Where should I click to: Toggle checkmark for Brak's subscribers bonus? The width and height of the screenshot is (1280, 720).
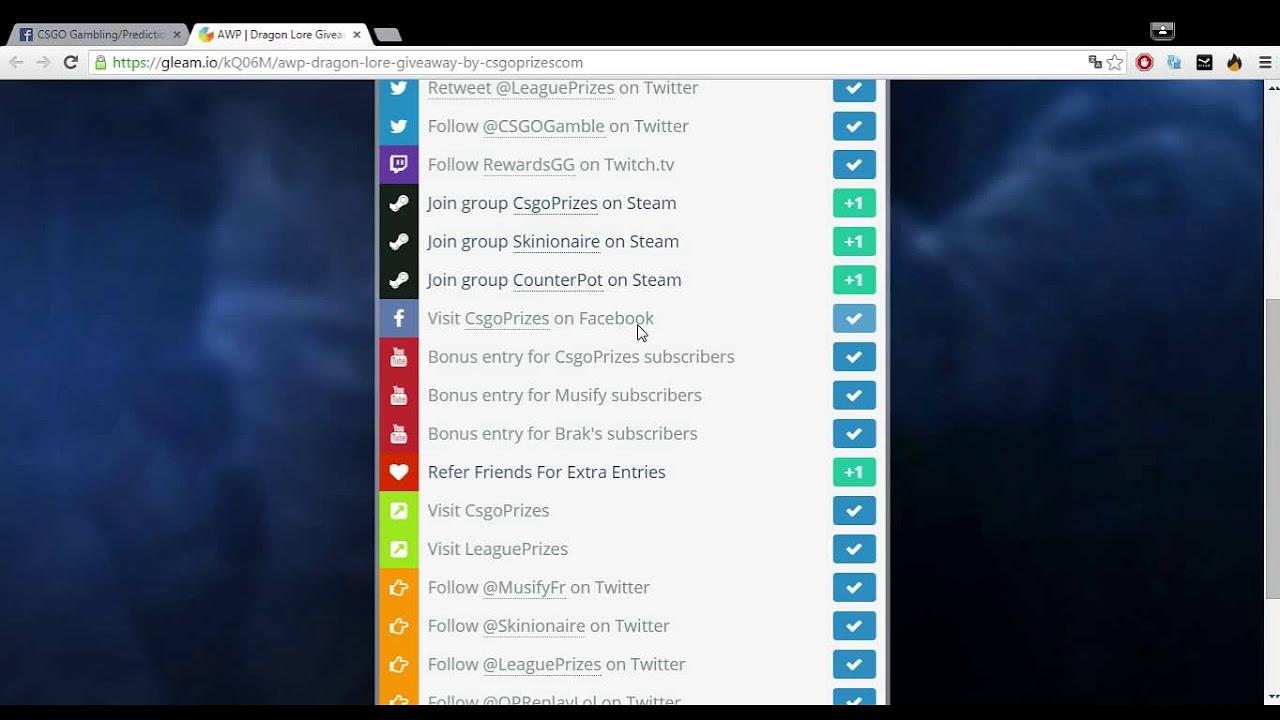tap(854, 434)
